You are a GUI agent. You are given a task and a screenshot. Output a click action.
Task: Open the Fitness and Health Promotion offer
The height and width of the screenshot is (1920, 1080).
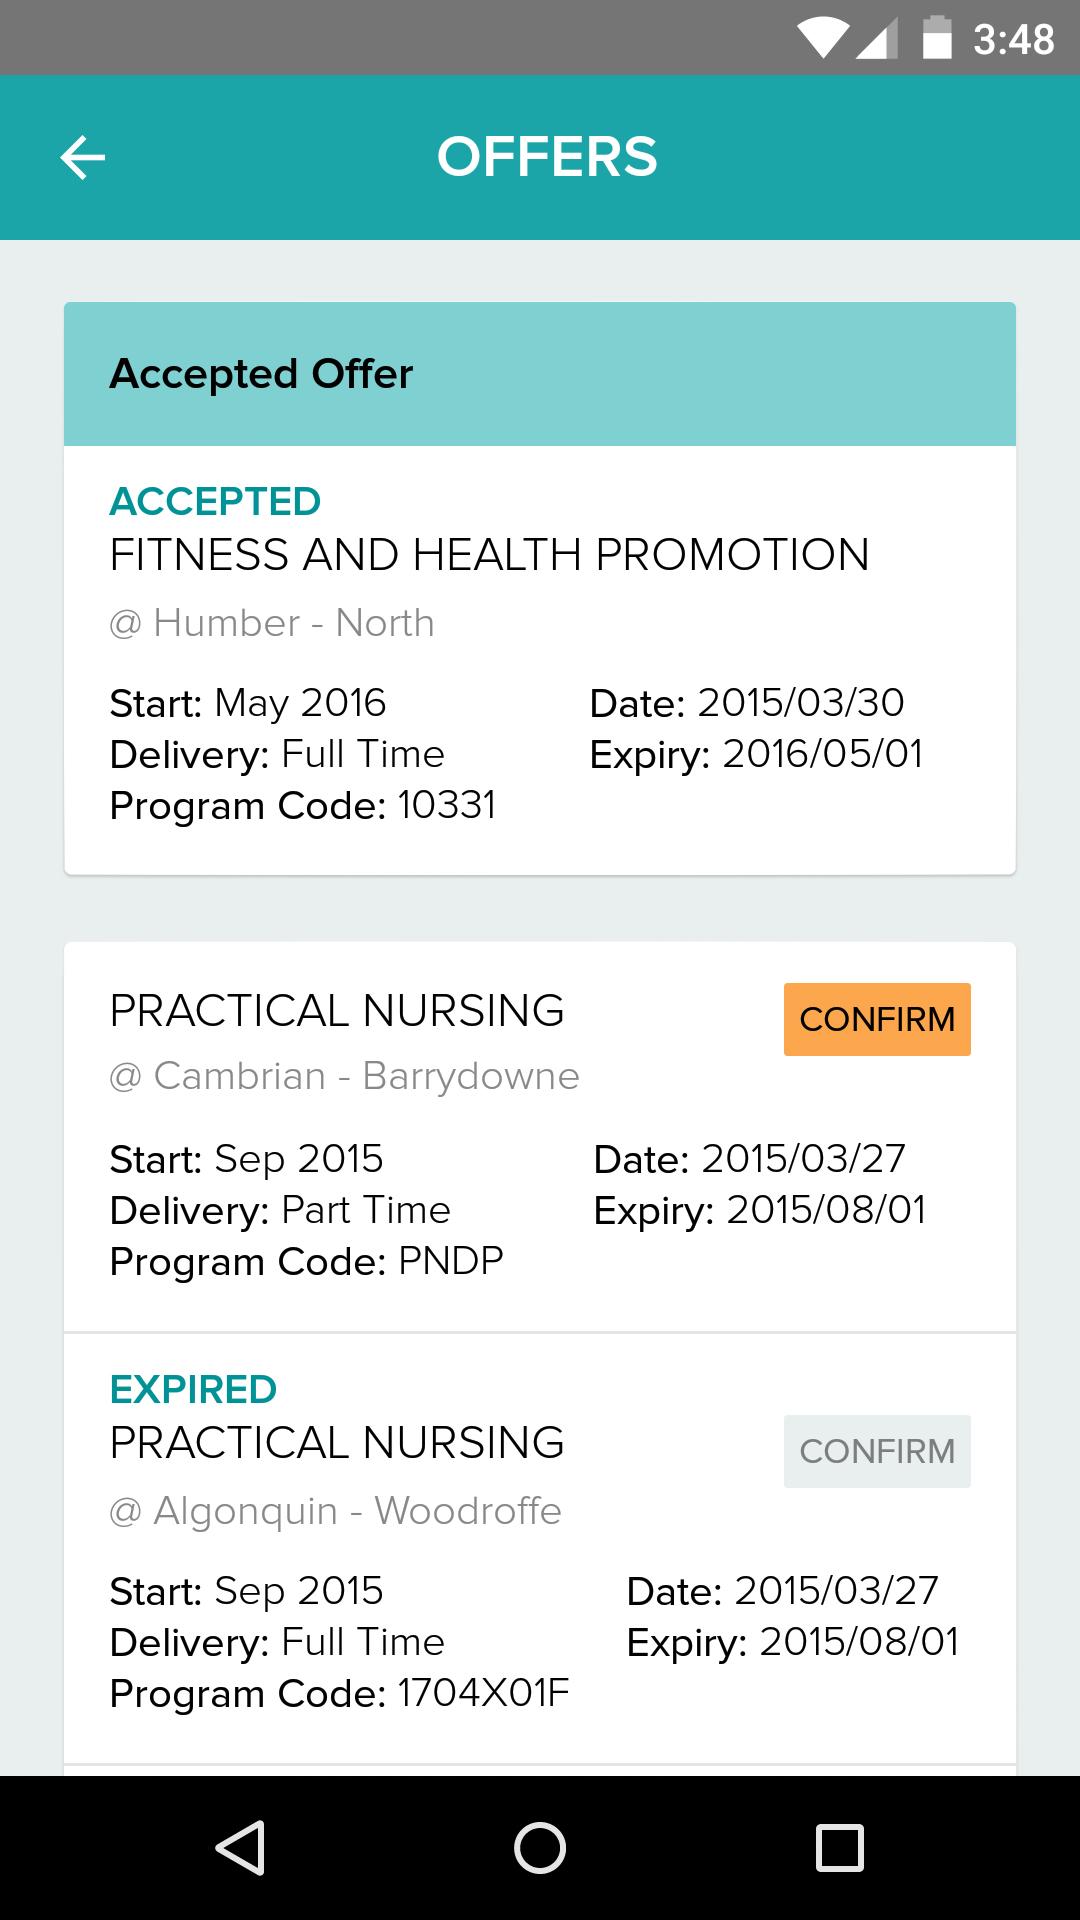pos(489,555)
